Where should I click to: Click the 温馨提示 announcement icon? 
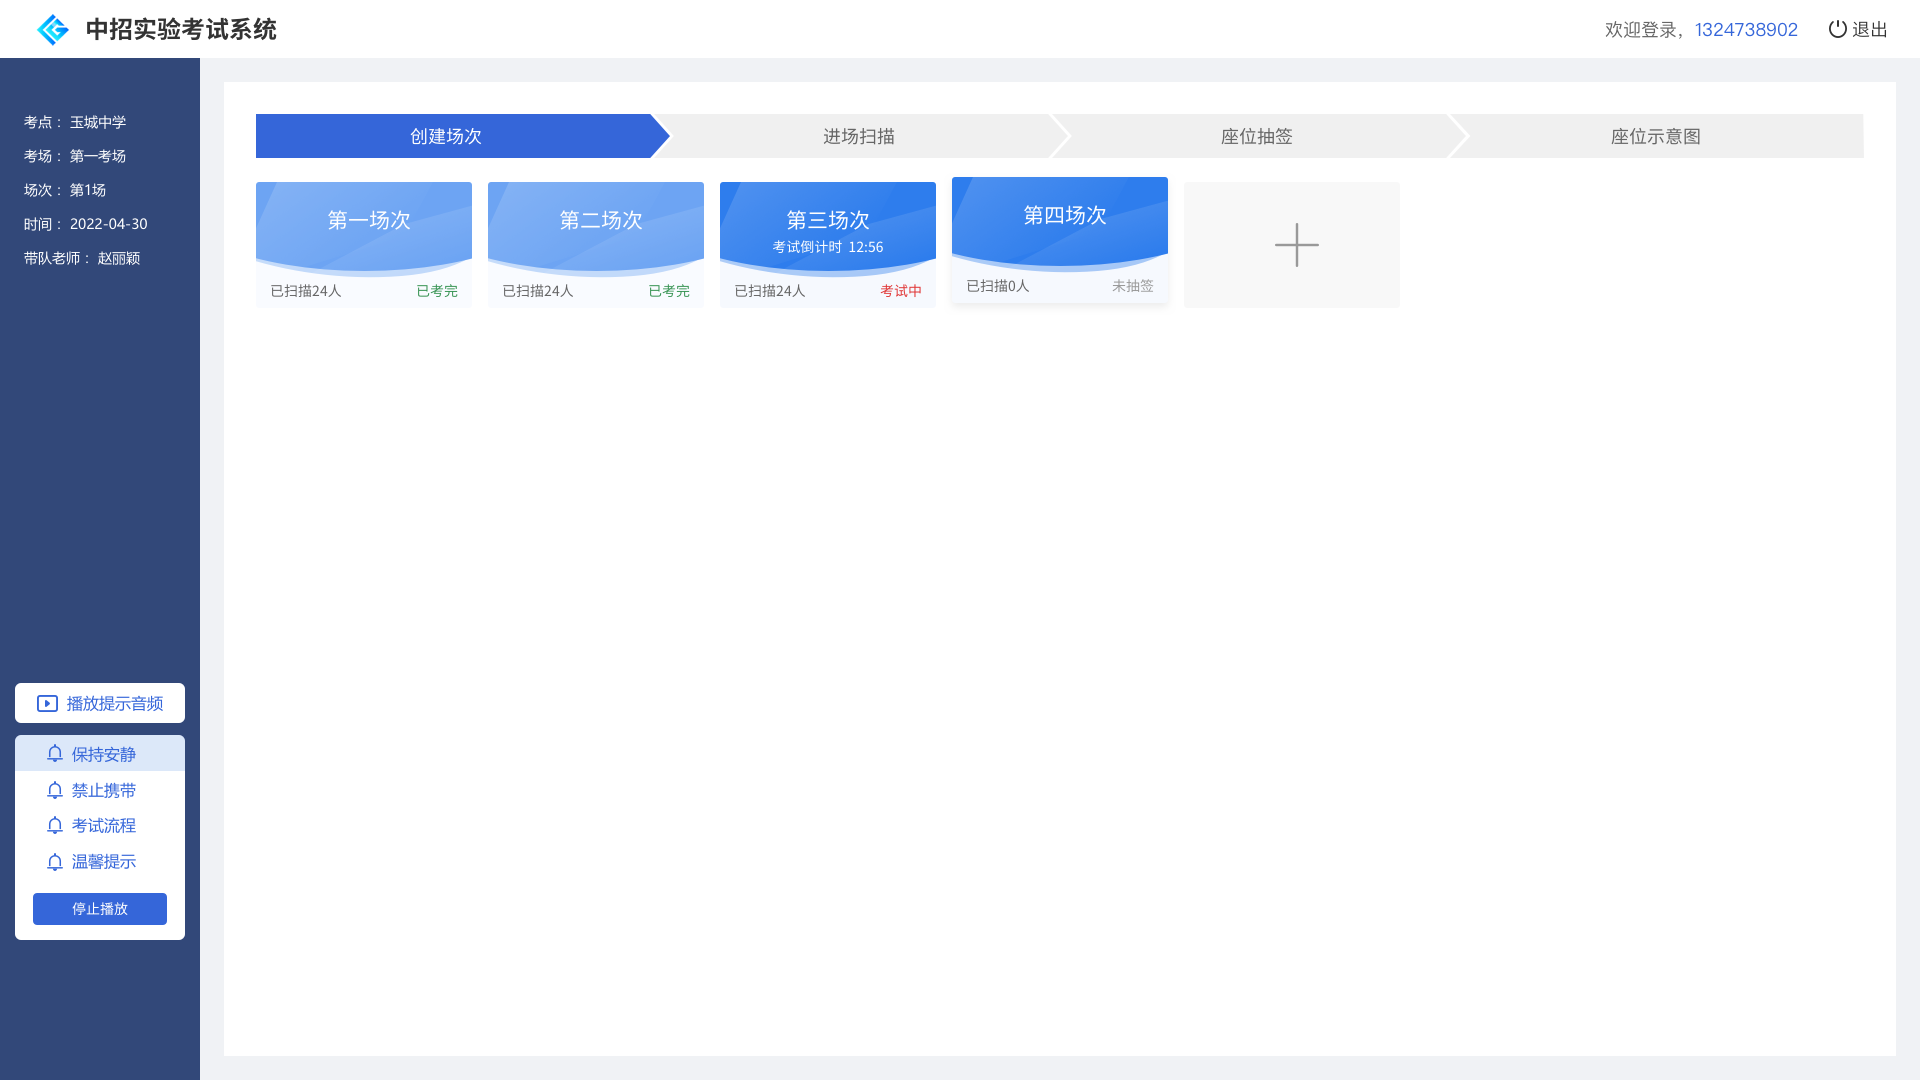54,861
